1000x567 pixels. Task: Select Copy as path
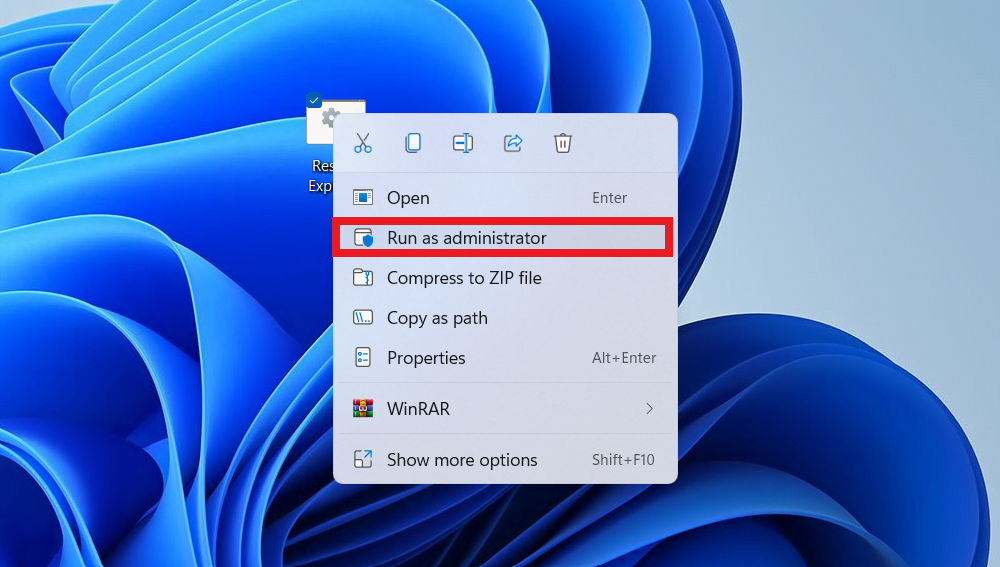click(x=503, y=318)
